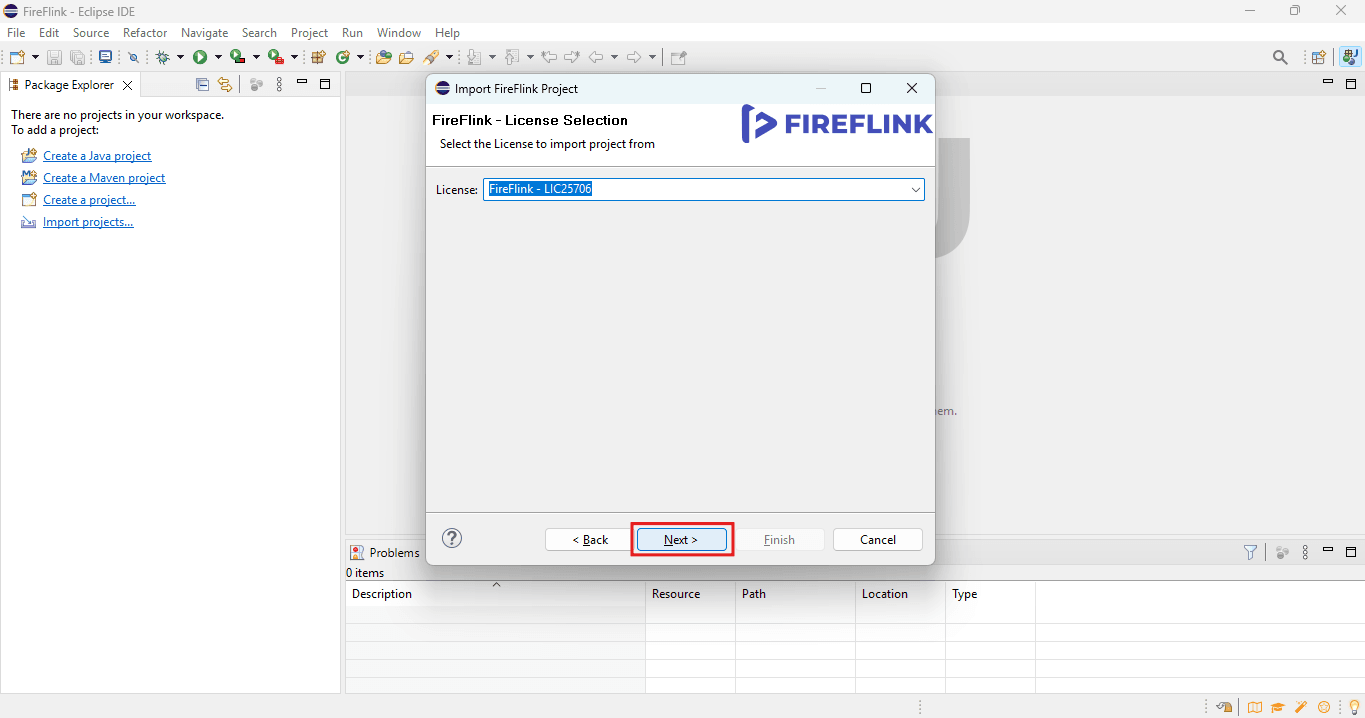Click the Back button in dialog
The width and height of the screenshot is (1365, 718).
(590, 539)
